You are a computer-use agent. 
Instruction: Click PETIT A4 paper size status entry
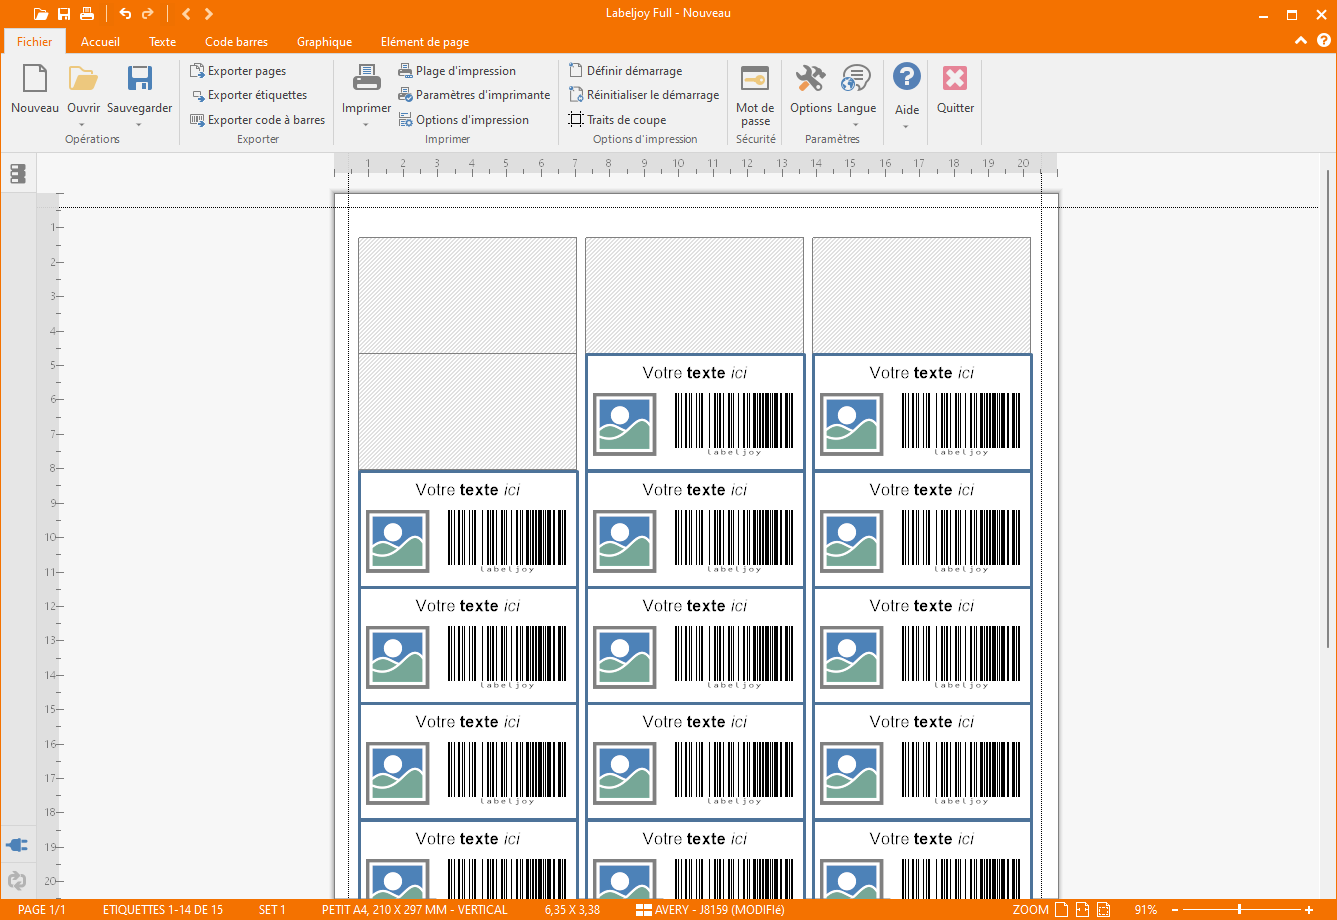(x=415, y=910)
